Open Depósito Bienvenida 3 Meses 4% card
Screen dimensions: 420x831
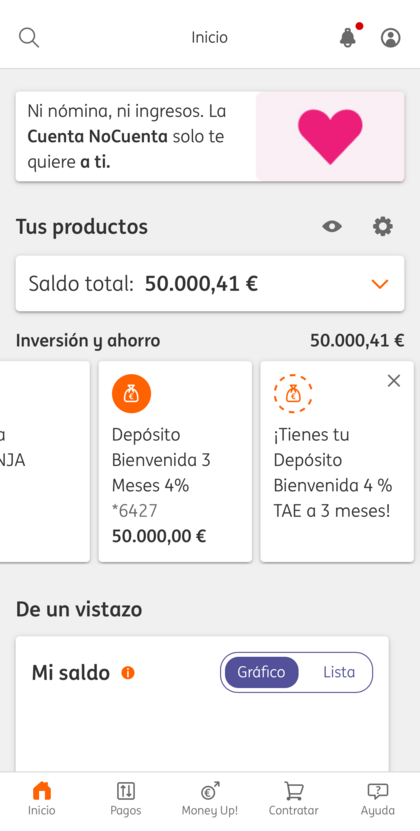click(175, 462)
